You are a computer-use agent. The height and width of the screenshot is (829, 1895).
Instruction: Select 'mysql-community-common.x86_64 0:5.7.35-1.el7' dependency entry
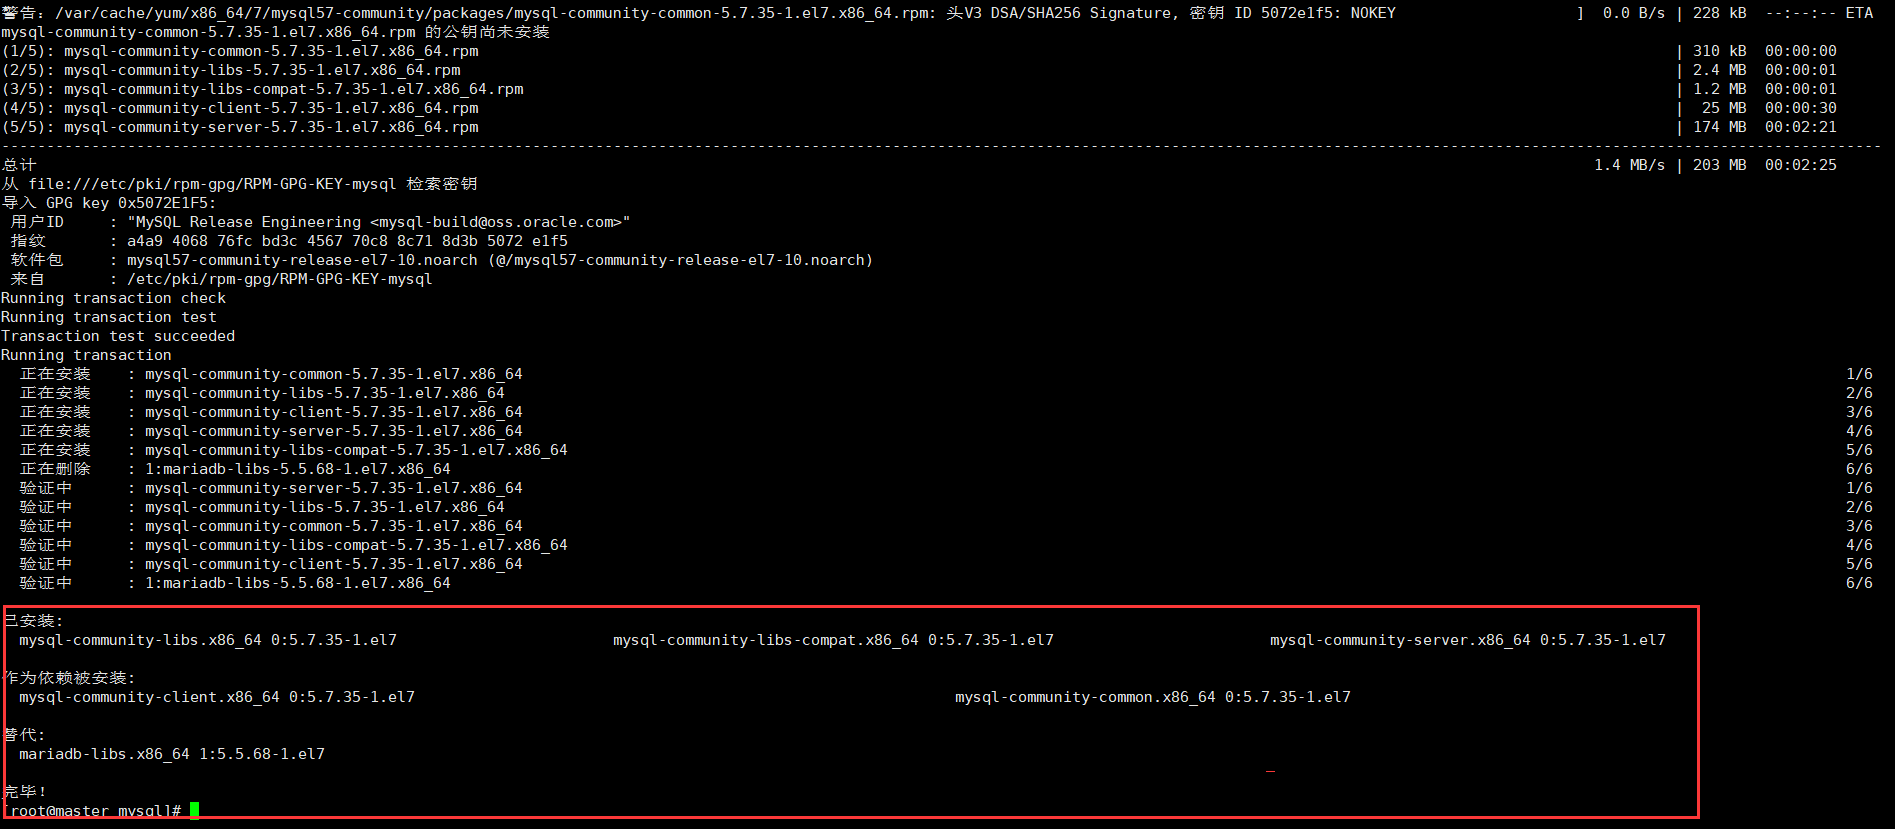1153,697
